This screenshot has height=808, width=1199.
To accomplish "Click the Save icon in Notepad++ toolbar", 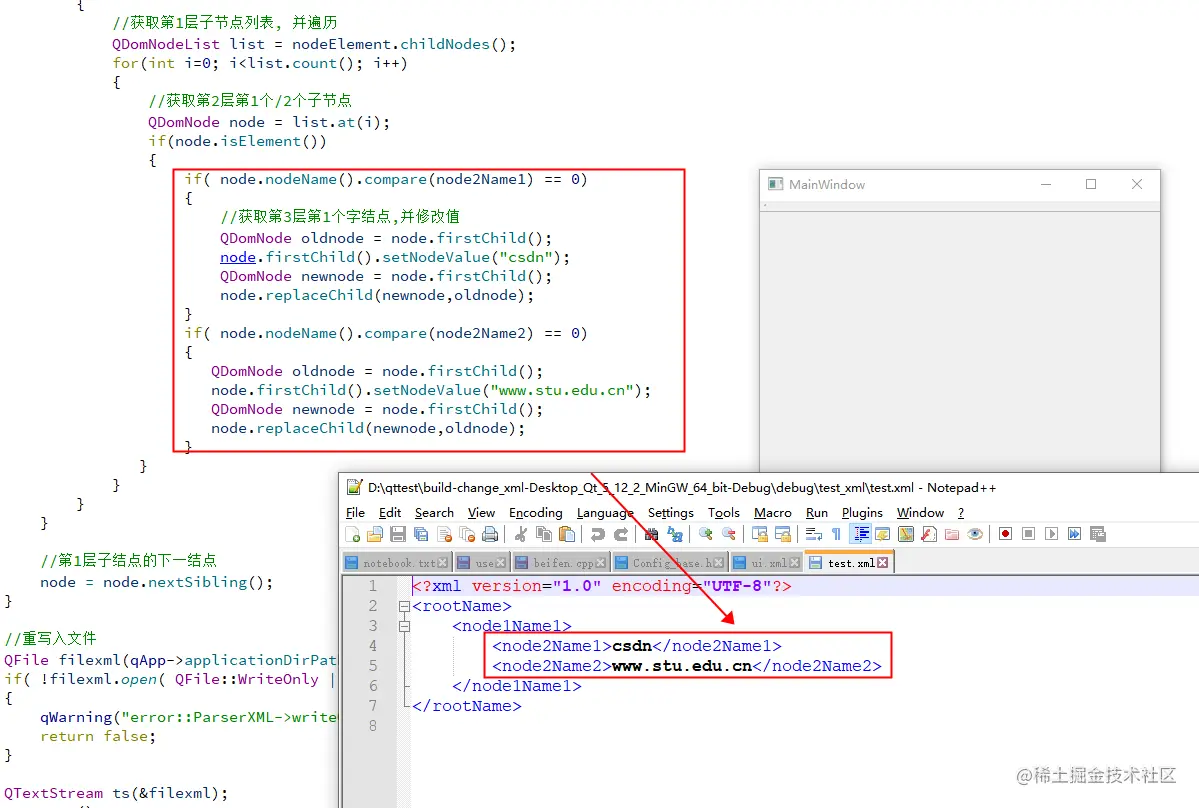I will tap(398, 534).
